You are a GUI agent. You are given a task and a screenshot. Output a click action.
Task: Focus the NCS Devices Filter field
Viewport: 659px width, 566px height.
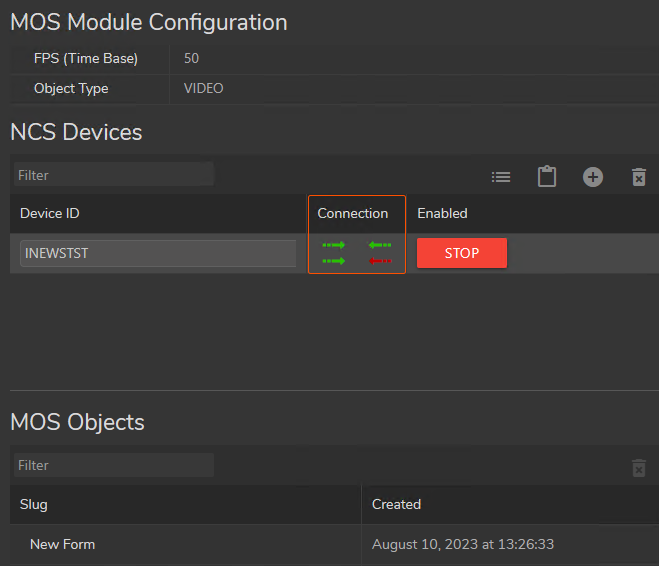(x=113, y=175)
